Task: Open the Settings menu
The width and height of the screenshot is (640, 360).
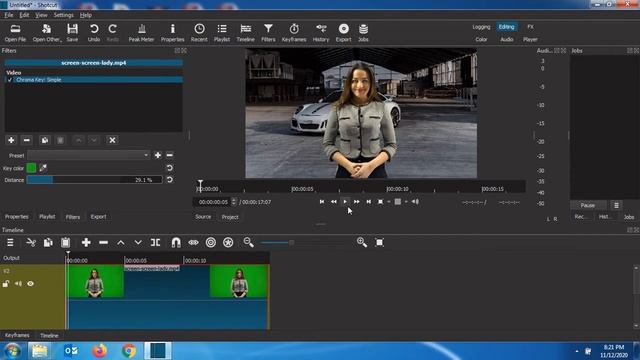Action: pyautogui.click(x=63, y=15)
